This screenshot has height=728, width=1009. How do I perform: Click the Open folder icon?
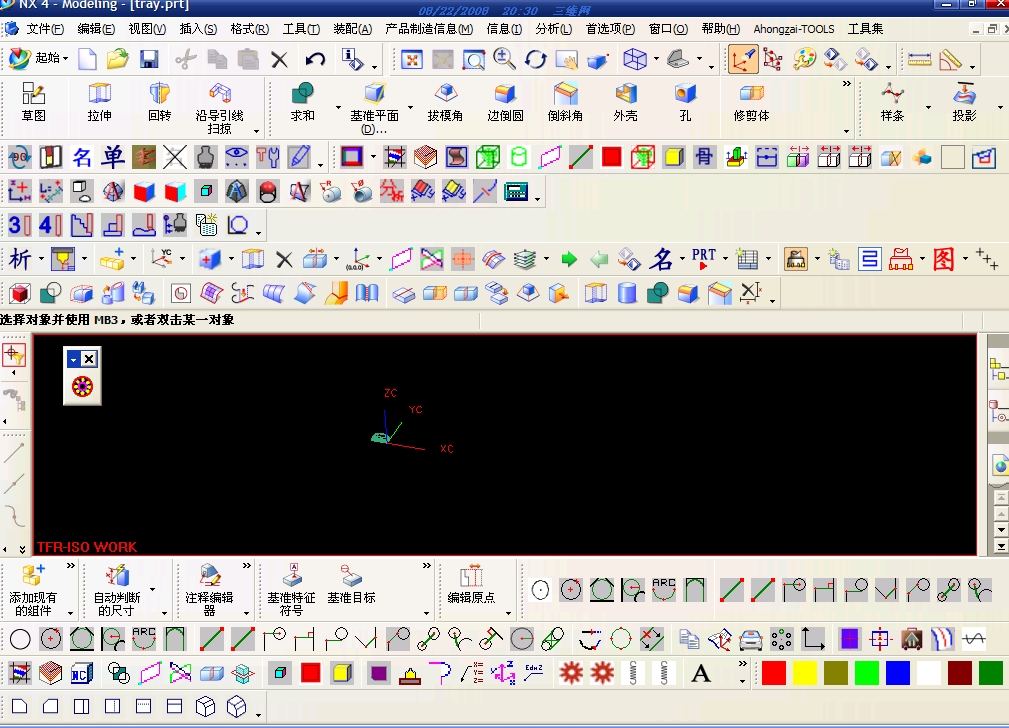(x=117, y=59)
